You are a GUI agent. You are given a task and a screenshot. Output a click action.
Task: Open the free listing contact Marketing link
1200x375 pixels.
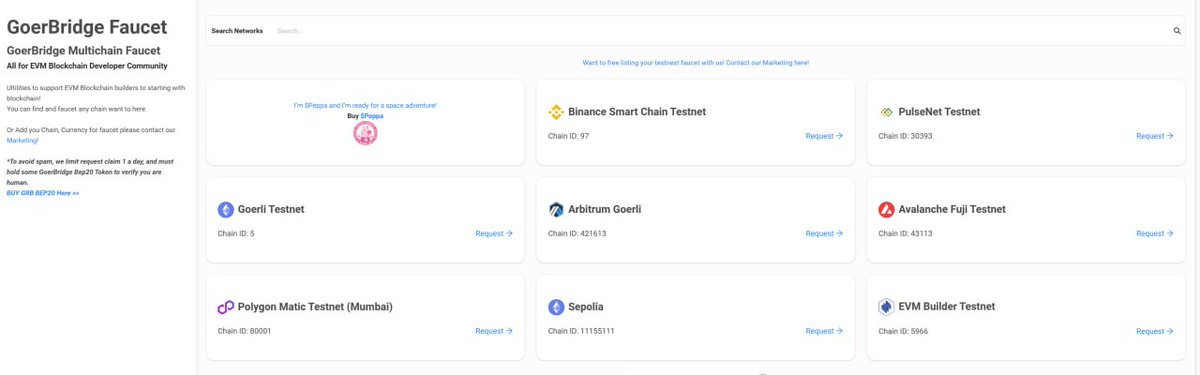[695, 62]
